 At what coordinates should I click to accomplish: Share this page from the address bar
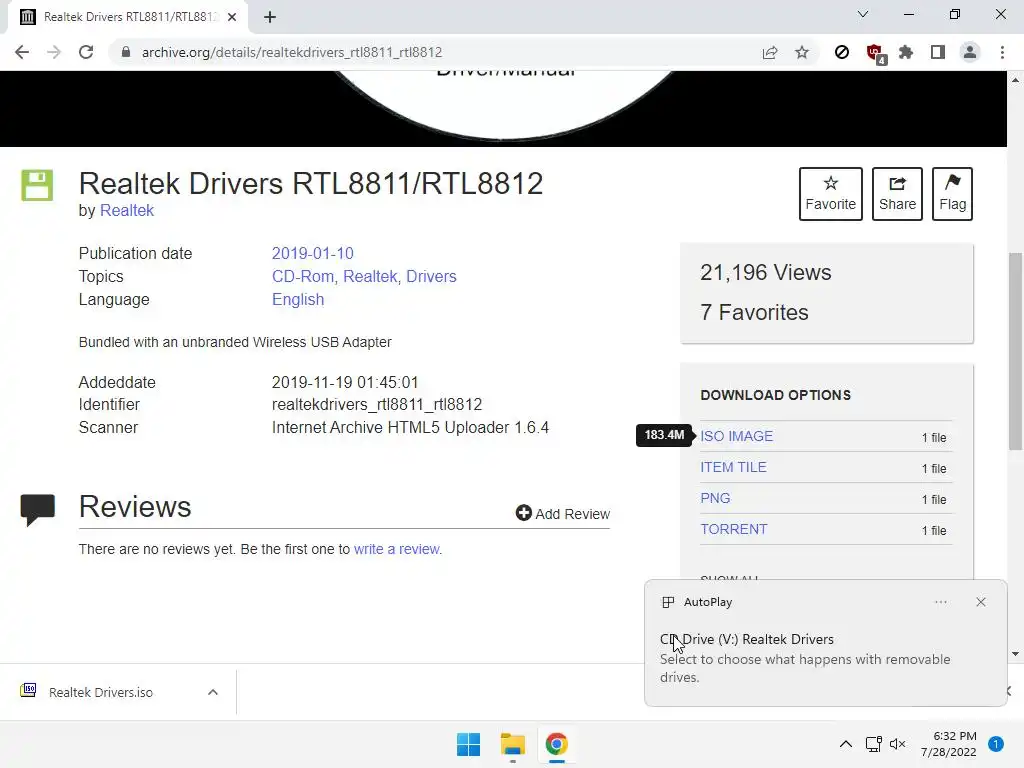770,52
